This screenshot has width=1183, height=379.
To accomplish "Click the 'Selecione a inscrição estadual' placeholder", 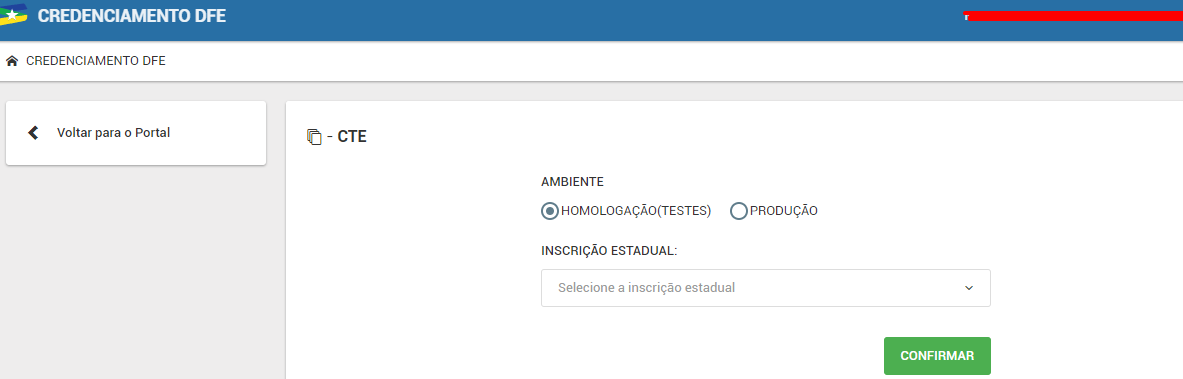I will click(646, 288).
